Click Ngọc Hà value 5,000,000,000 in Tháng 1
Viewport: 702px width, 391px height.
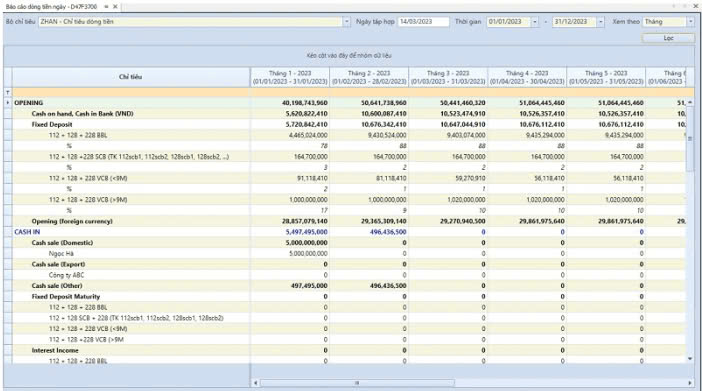click(x=308, y=254)
